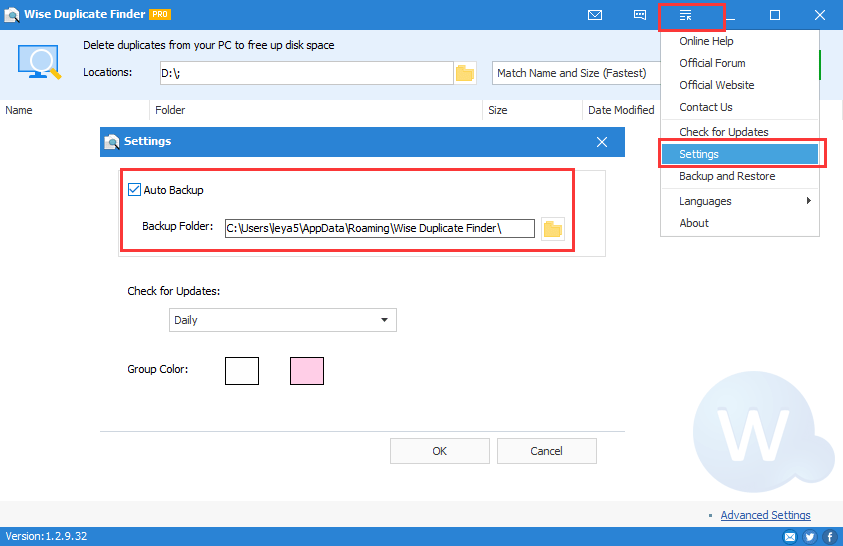Image resolution: width=843 pixels, height=546 pixels.
Task: Toggle the Auto Backup checkbox
Action: coord(134,190)
